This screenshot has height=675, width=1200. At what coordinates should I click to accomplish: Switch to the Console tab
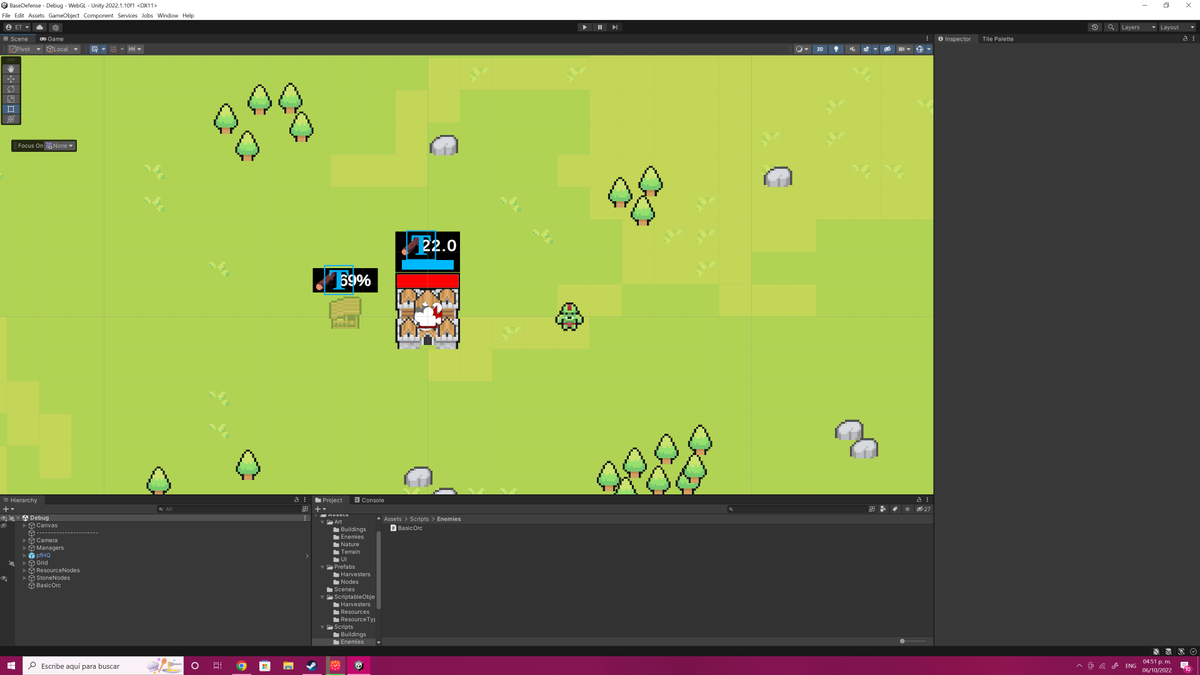tap(369, 500)
